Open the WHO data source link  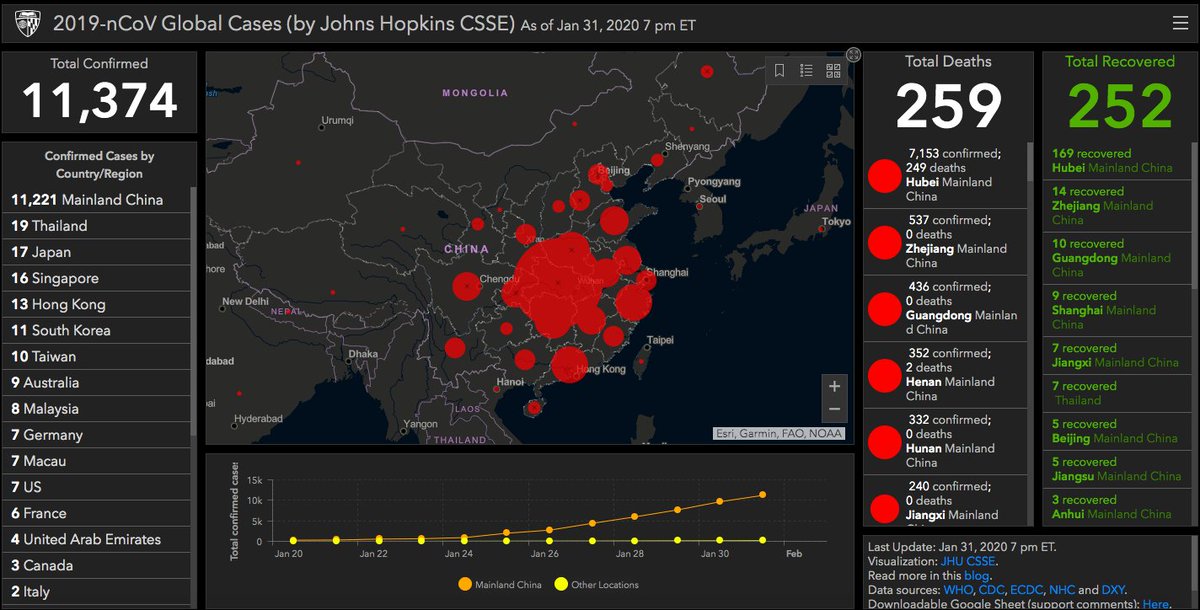pos(957,590)
